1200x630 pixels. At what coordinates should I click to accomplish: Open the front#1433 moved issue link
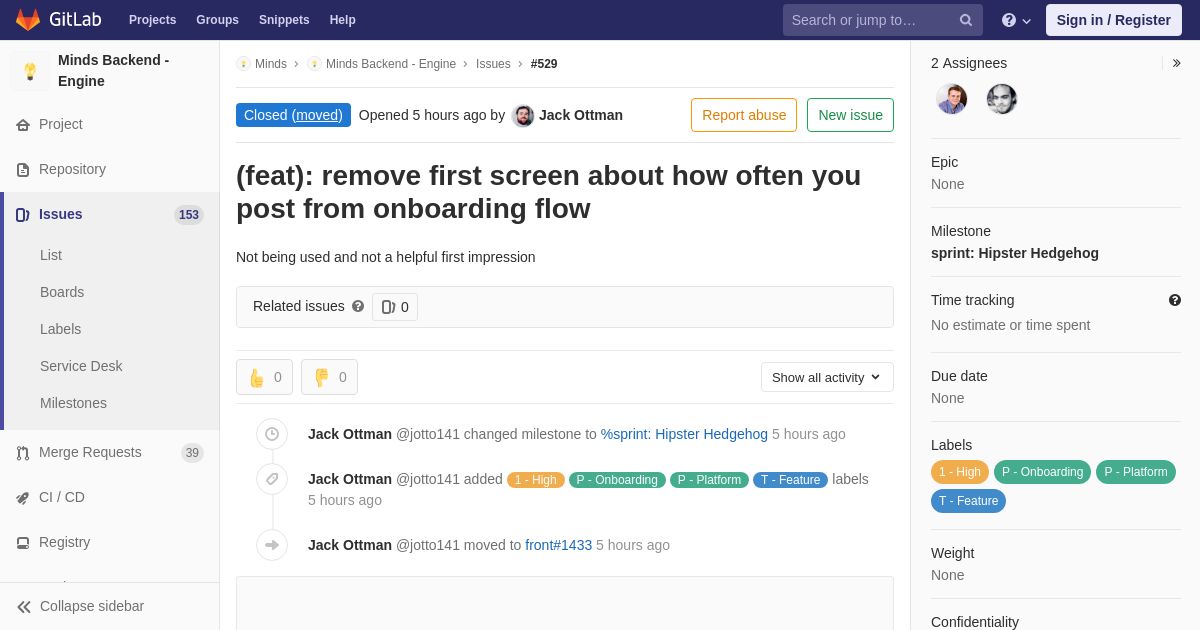pos(558,545)
